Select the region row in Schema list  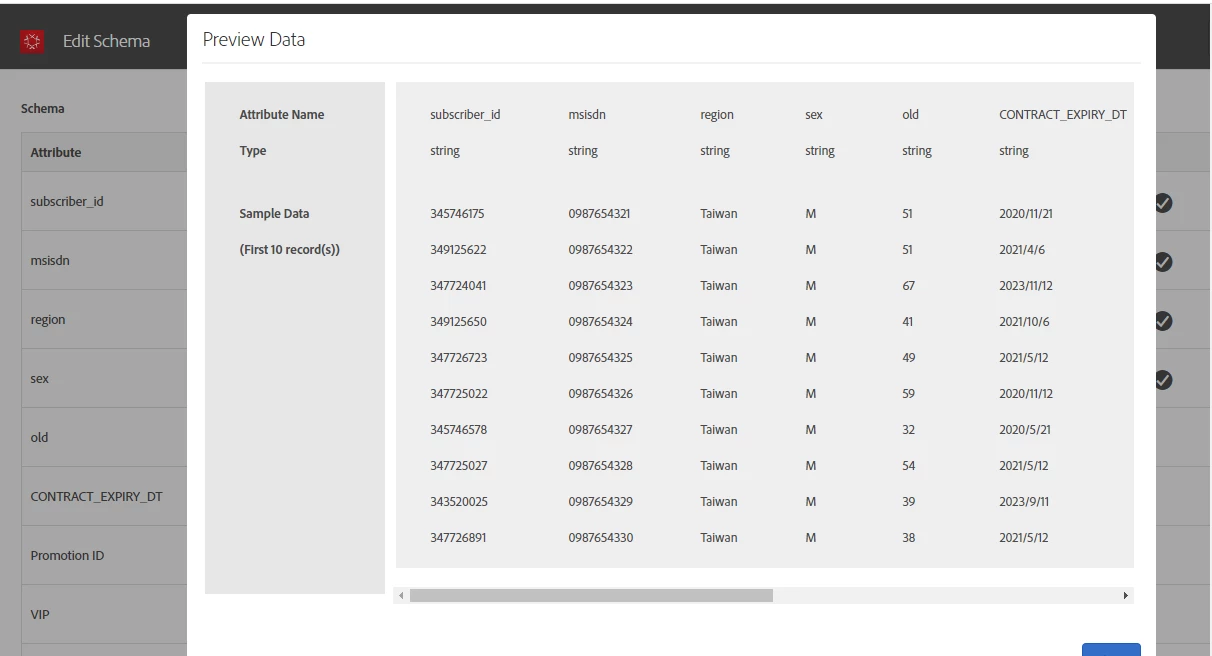[104, 319]
